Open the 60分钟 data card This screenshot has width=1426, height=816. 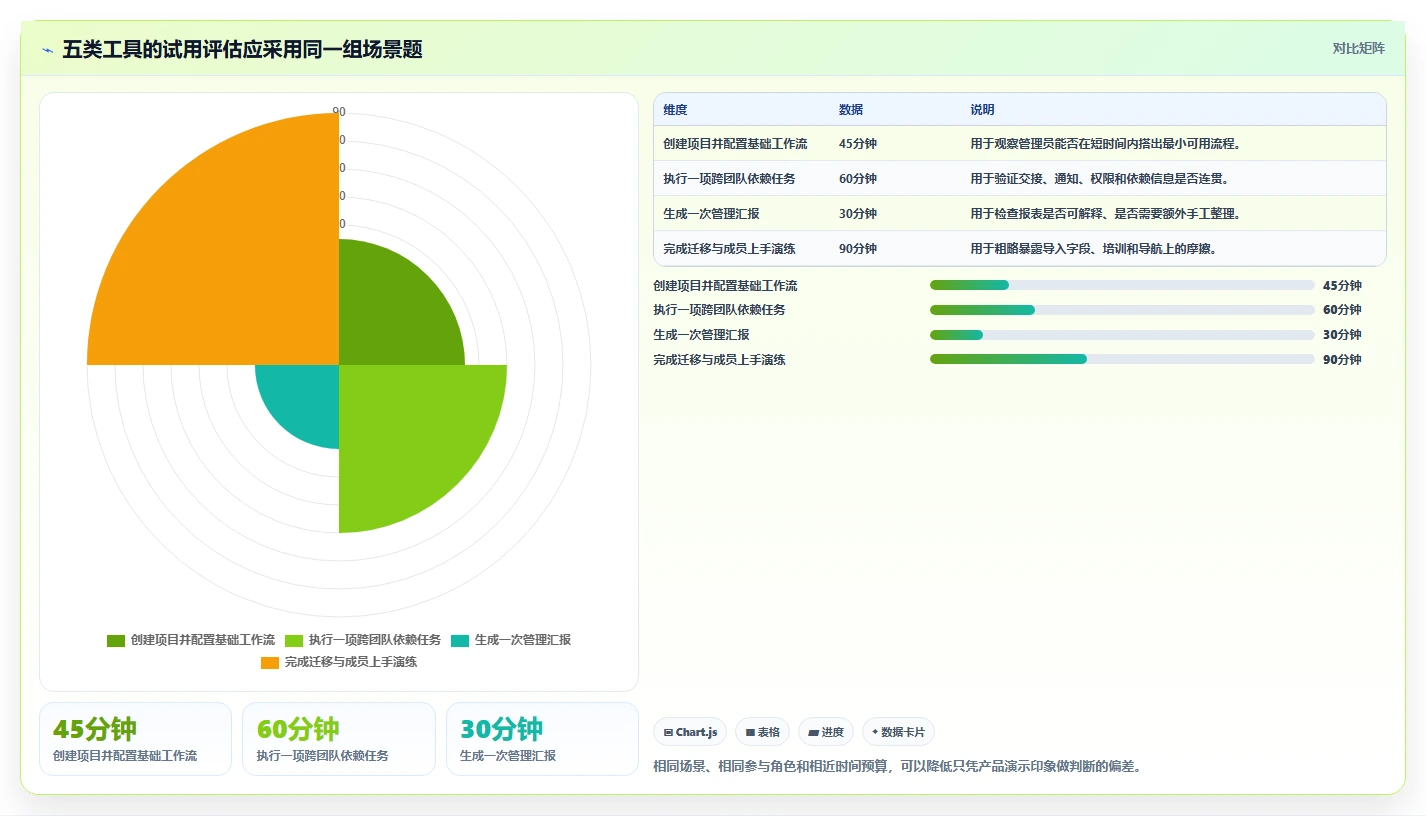click(x=339, y=739)
